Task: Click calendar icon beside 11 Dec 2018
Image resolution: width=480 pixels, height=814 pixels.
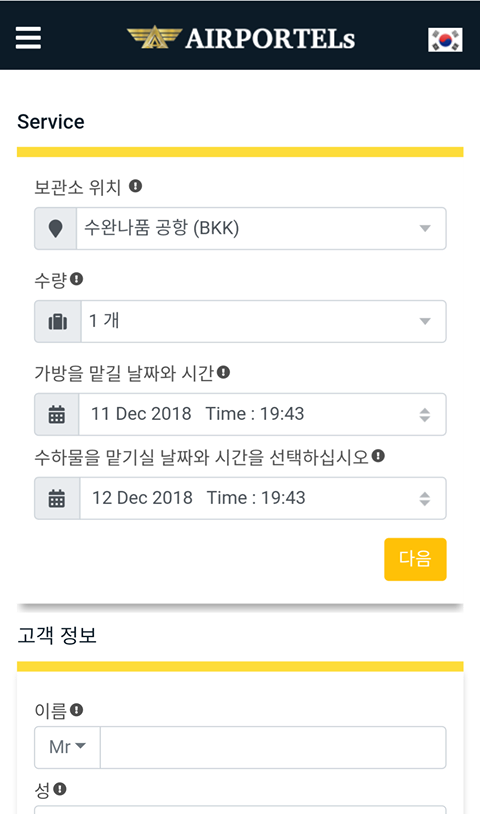Action: [x=57, y=414]
